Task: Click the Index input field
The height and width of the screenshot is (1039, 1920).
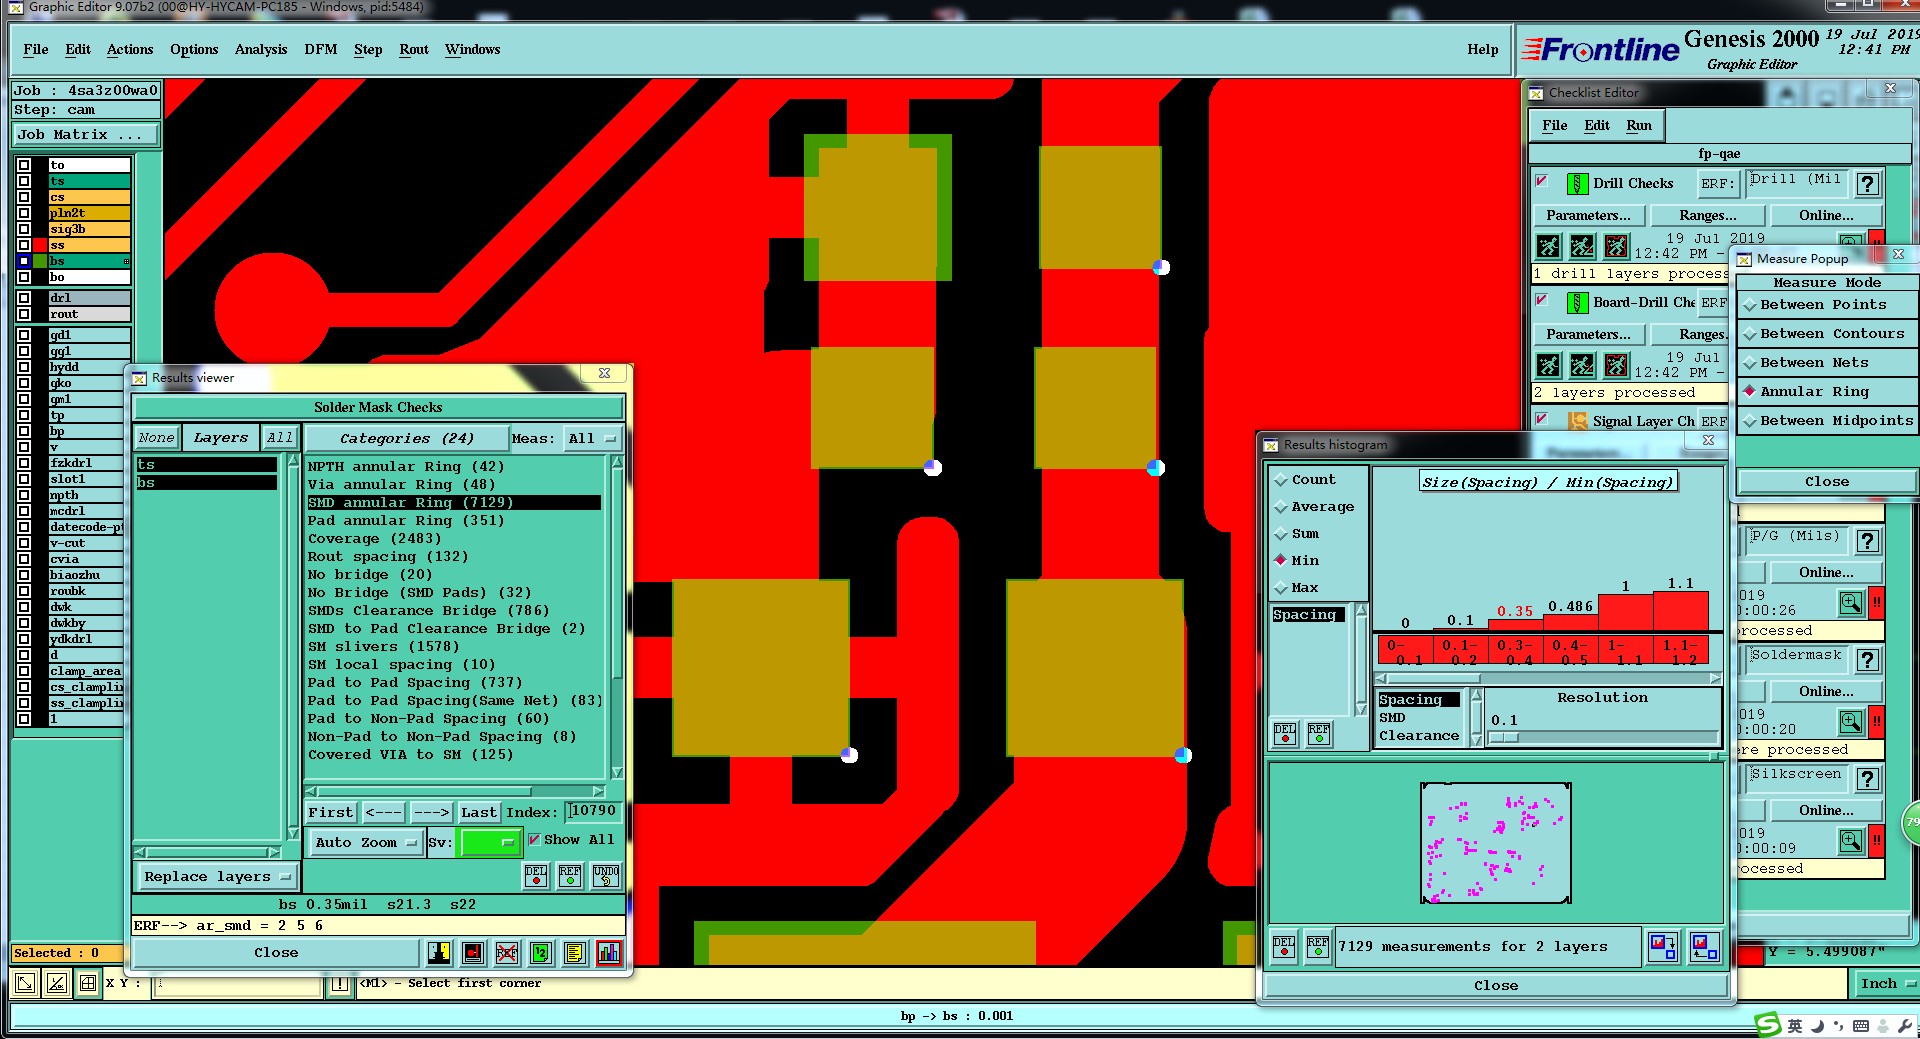Action: click(x=593, y=811)
